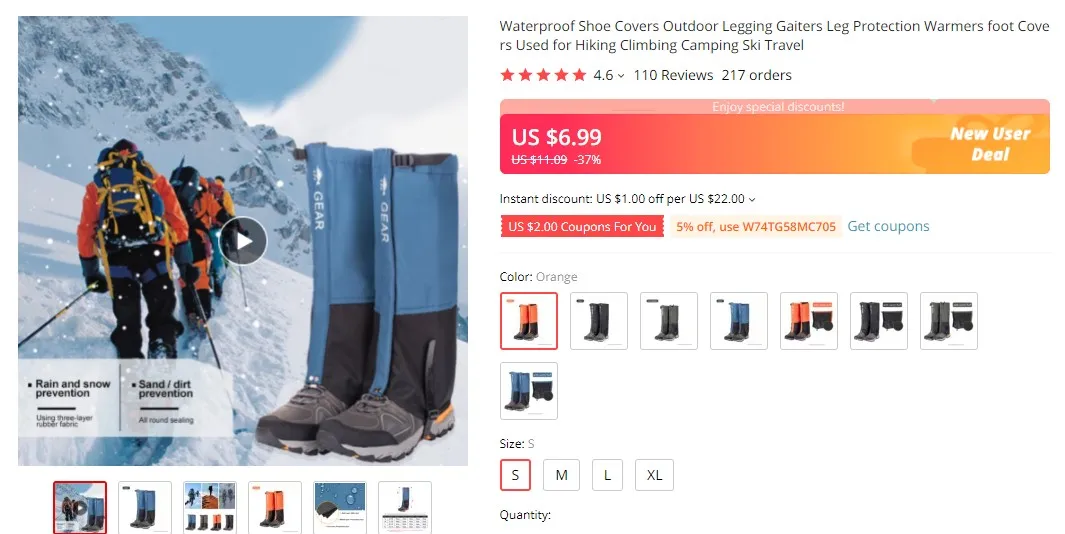Select size XL option

click(654, 475)
